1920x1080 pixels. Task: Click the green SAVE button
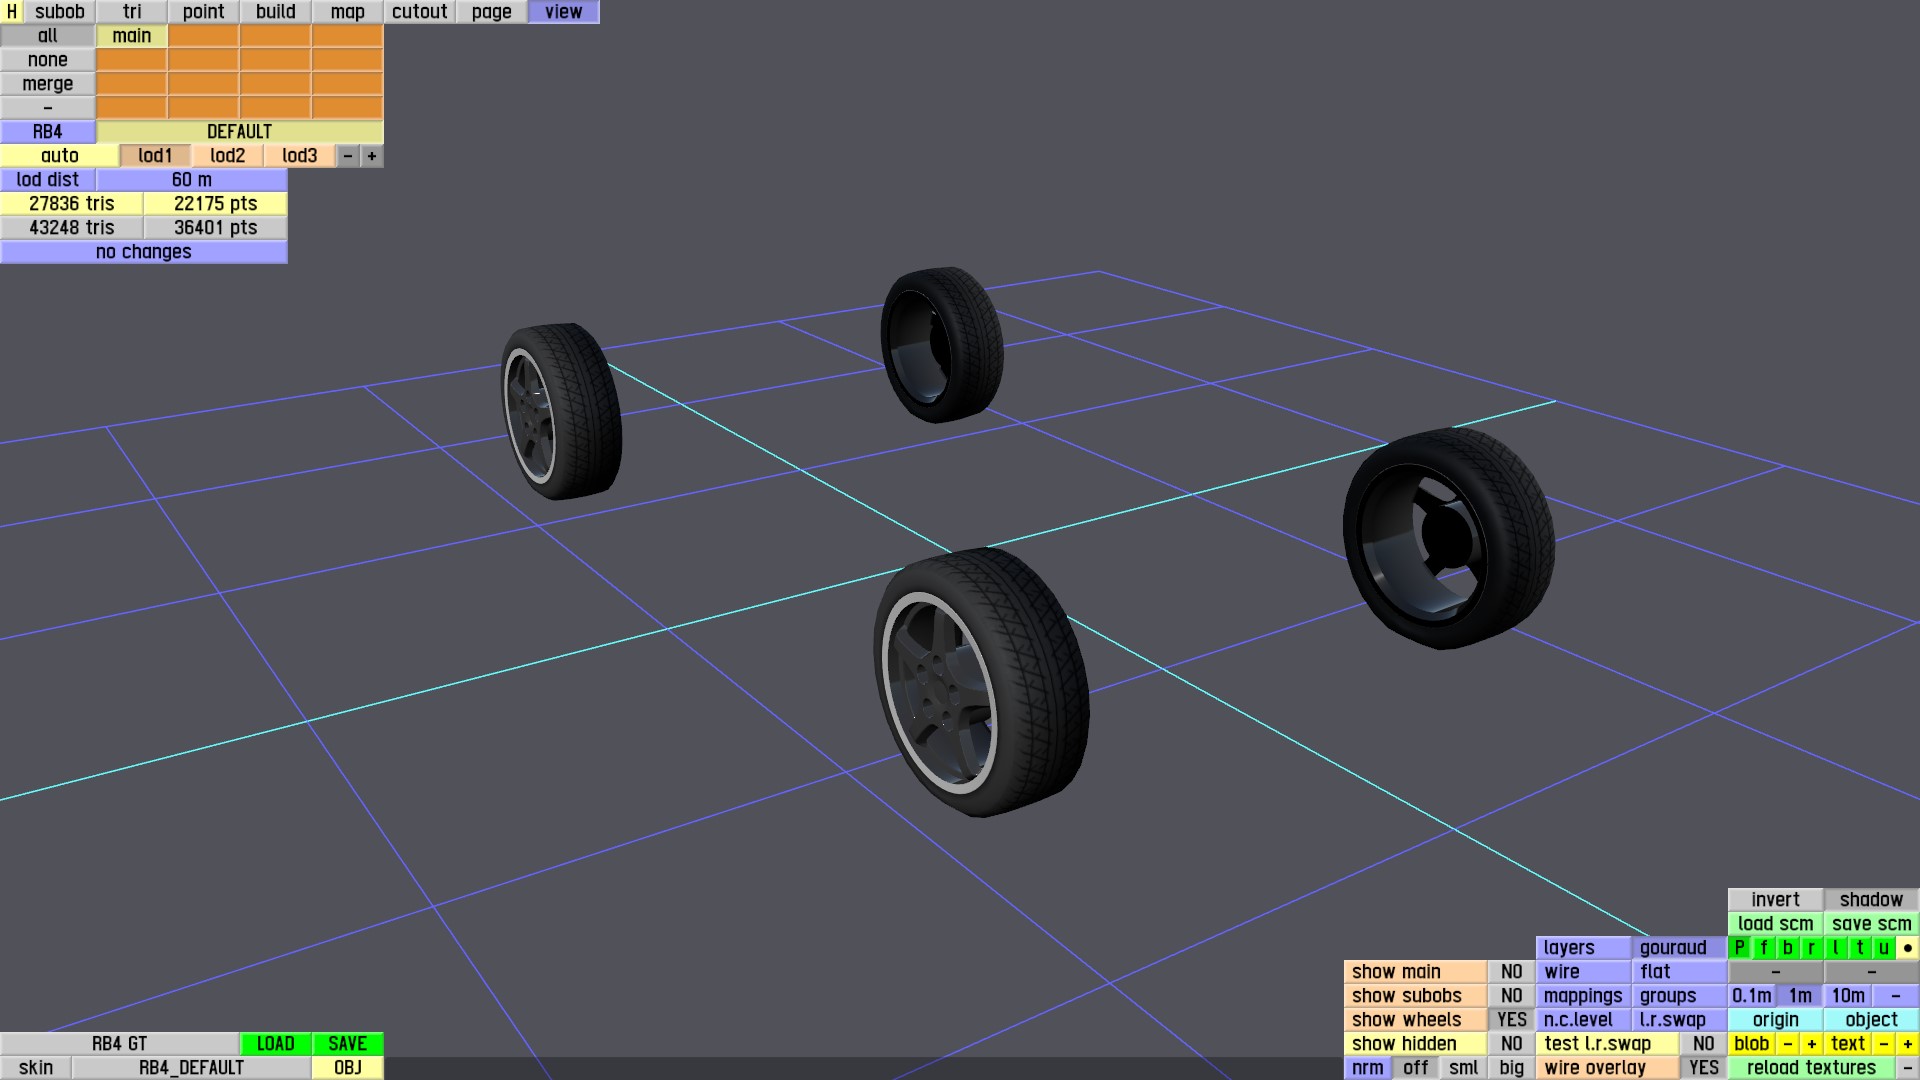coord(347,1044)
